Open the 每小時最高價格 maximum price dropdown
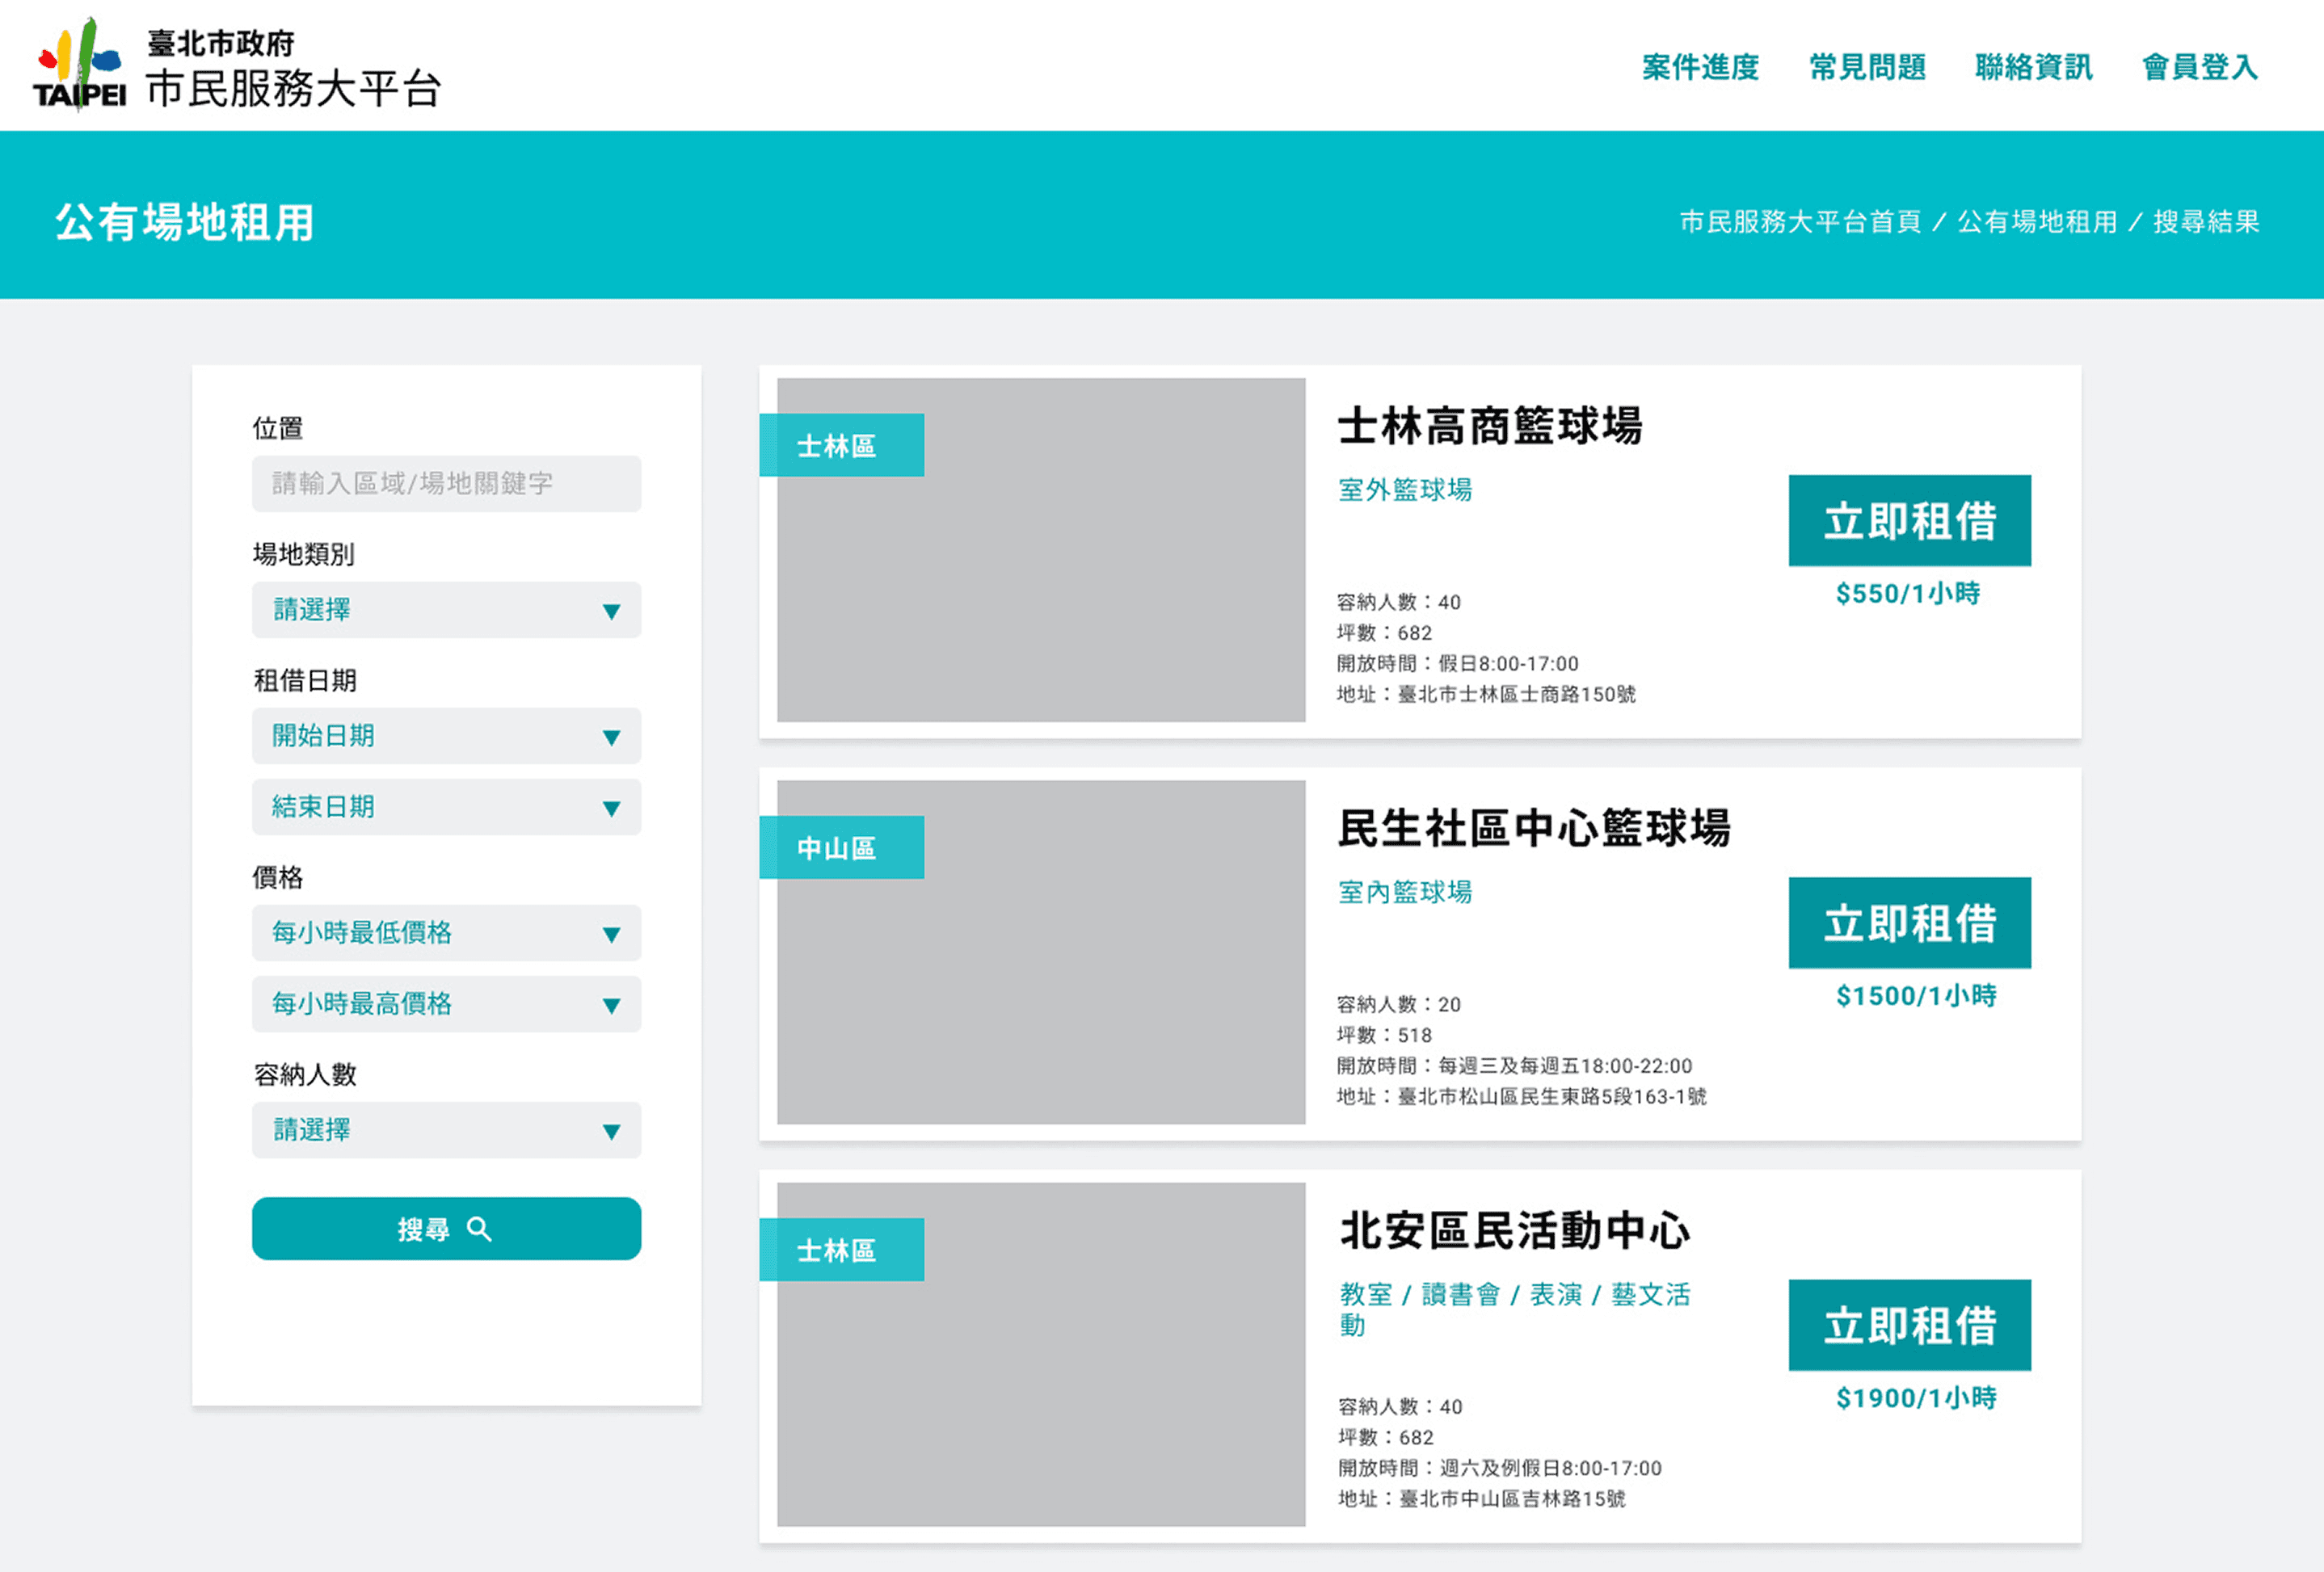This screenshot has width=2324, height=1572. click(446, 1004)
